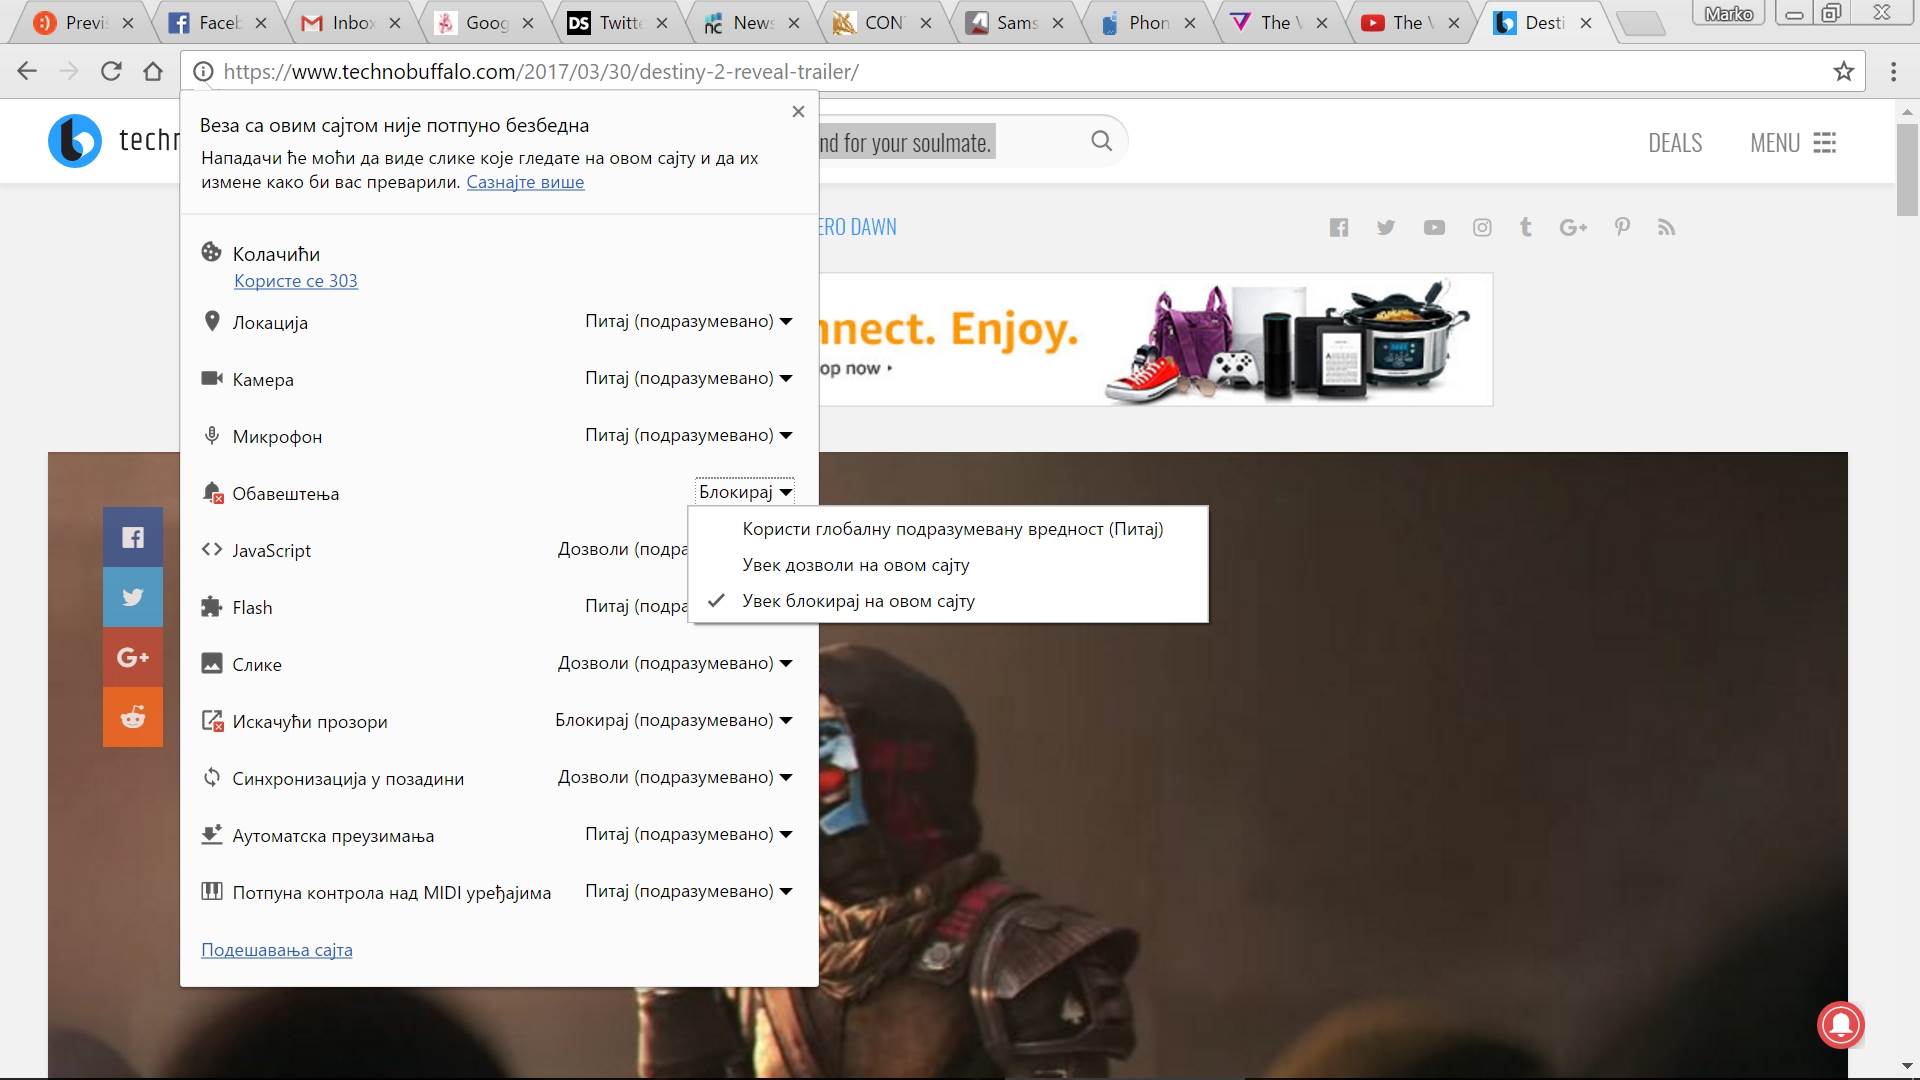Select 'Увек блокирај на овом сајту' option

[x=858, y=601]
